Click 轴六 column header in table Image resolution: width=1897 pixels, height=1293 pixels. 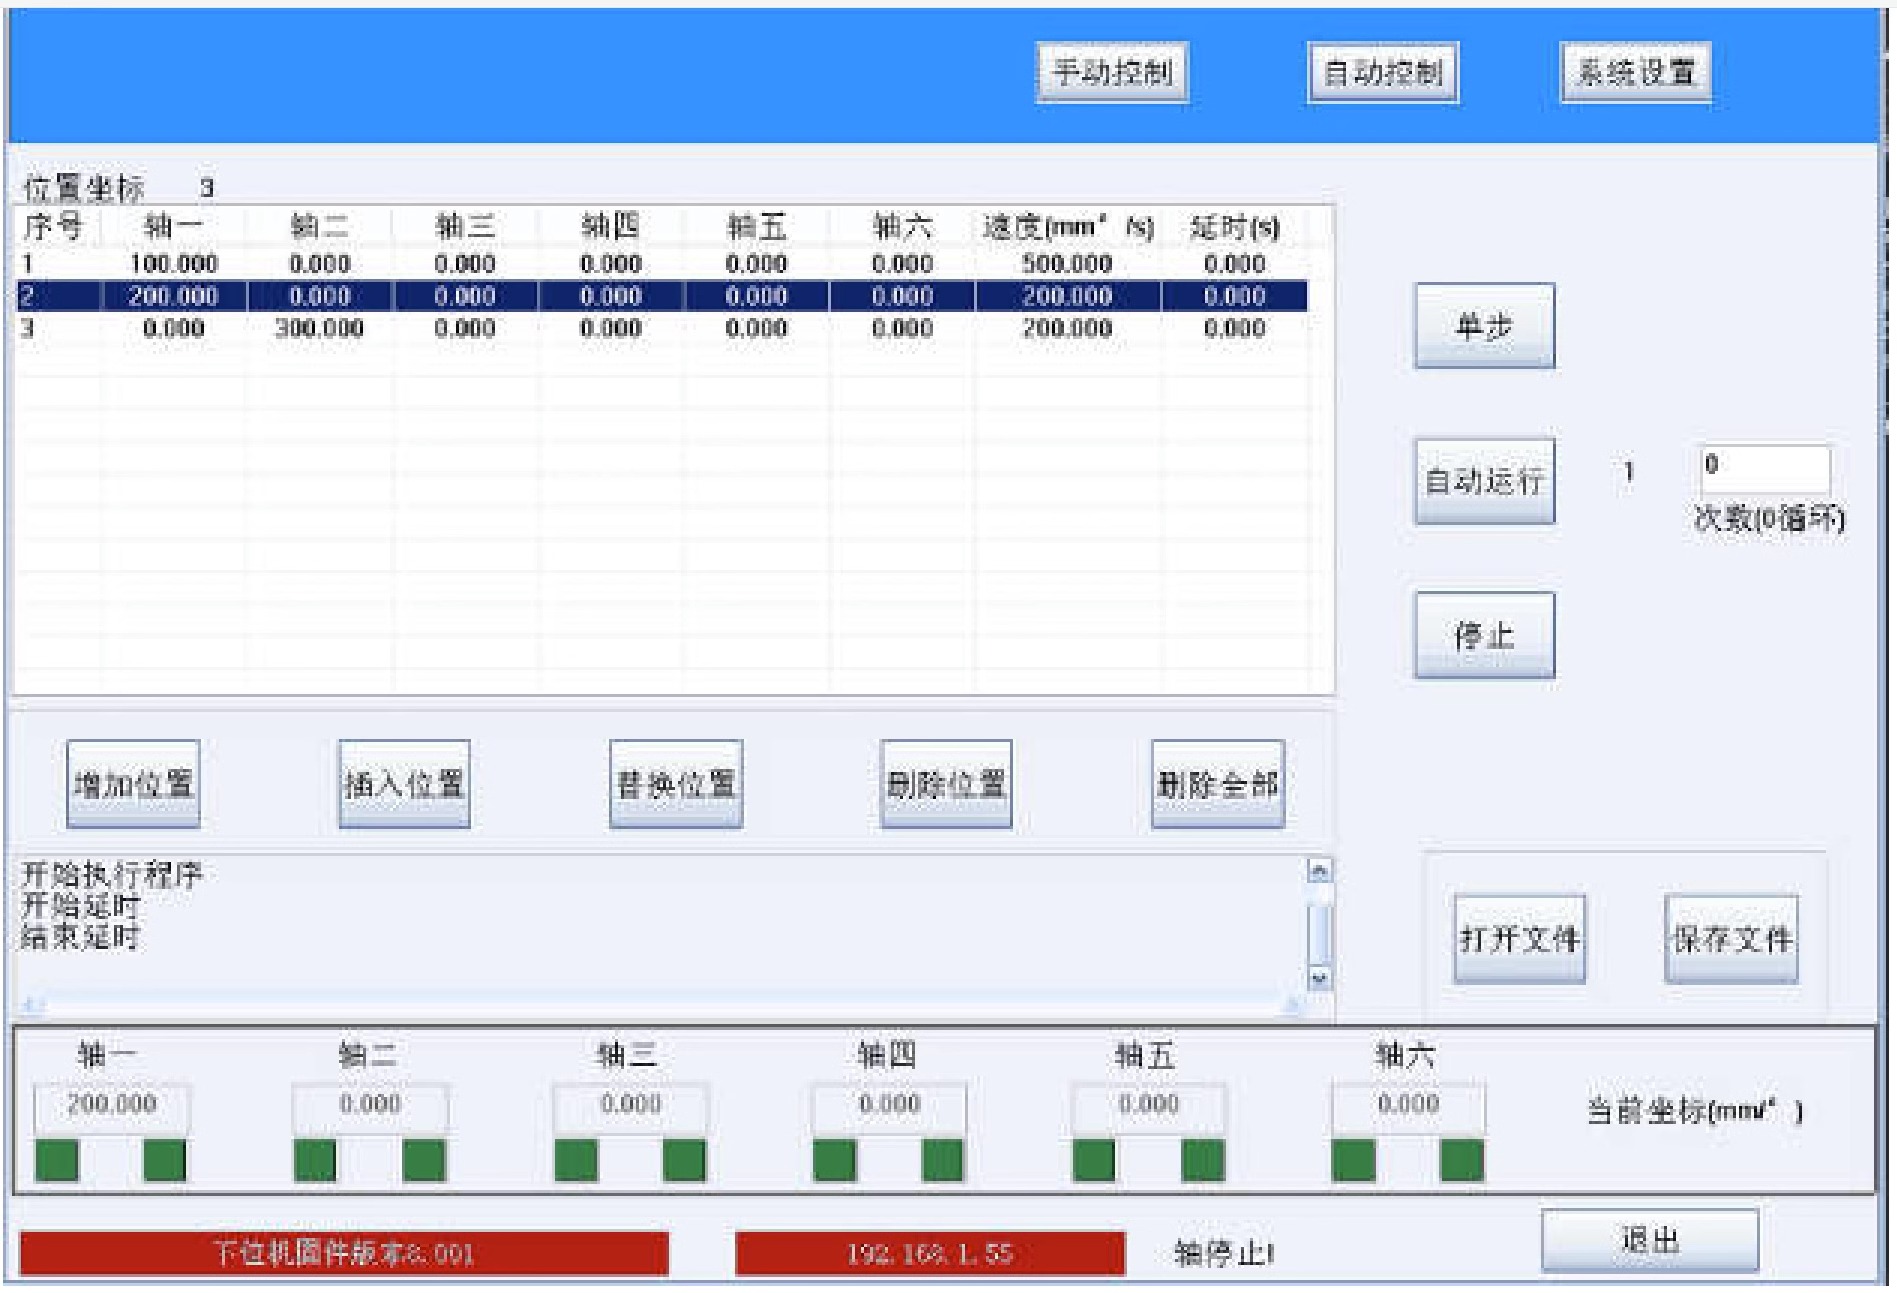click(902, 227)
